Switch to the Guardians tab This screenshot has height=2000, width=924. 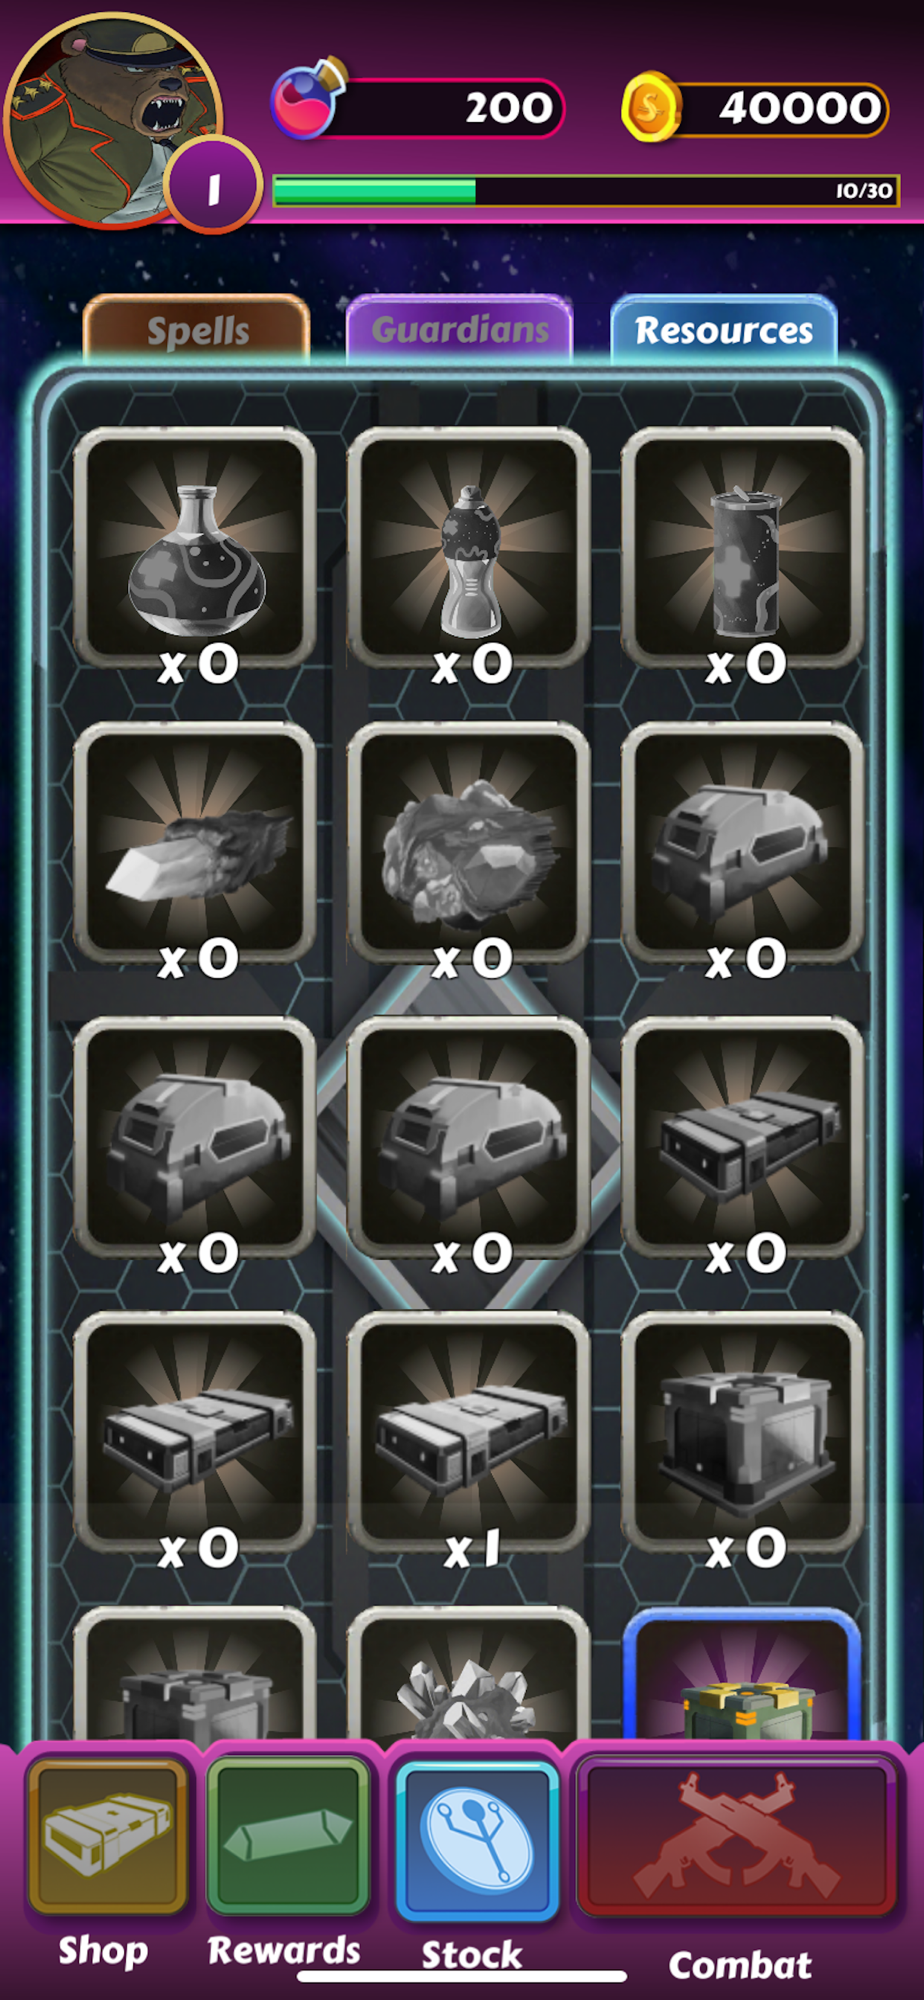click(460, 329)
